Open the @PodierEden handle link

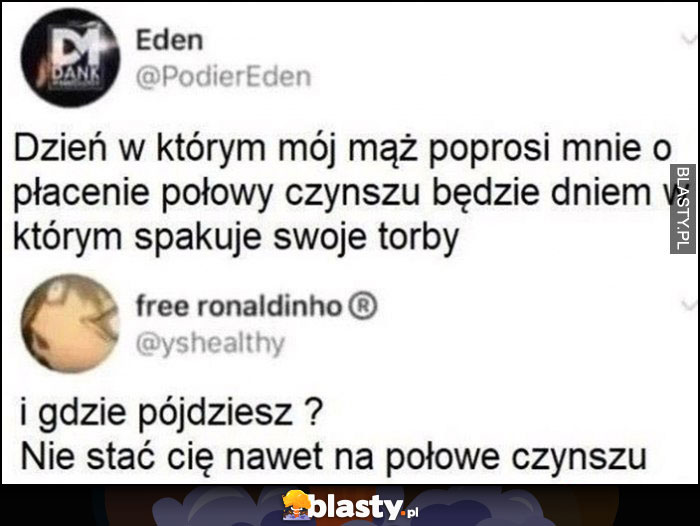coord(223,76)
